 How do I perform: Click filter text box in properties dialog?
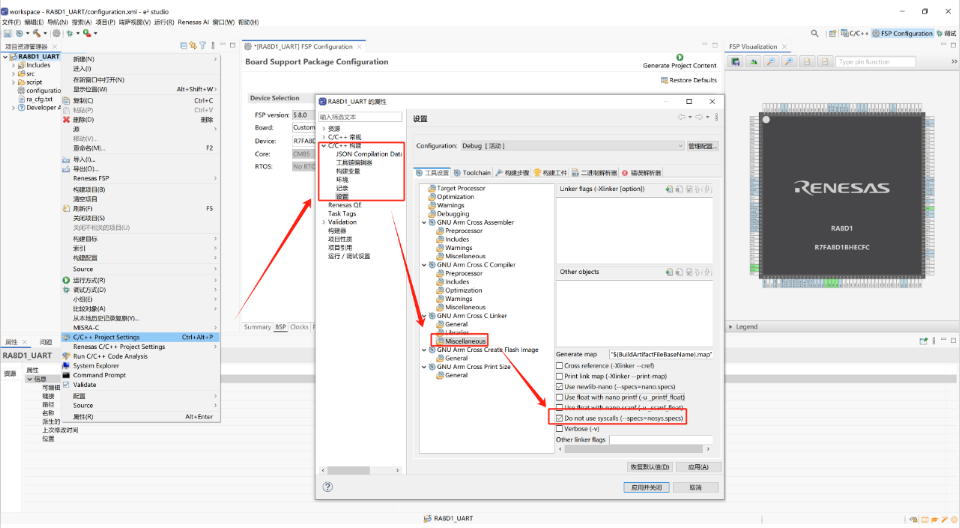(x=360, y=117)
